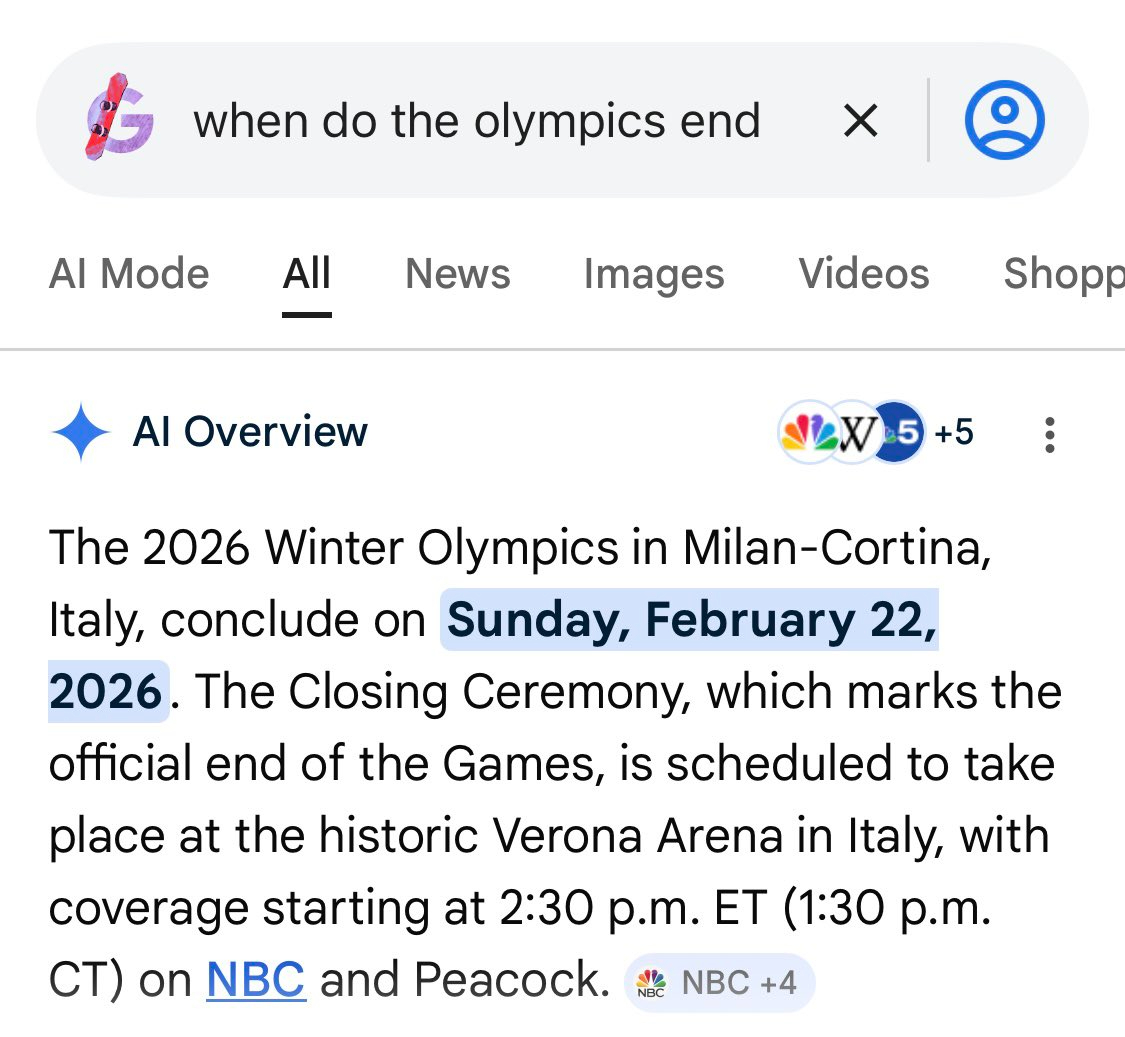Click the Google doodle logo
The width and height of the screenshot is (1125, 1037).
[x=119, y=119]
